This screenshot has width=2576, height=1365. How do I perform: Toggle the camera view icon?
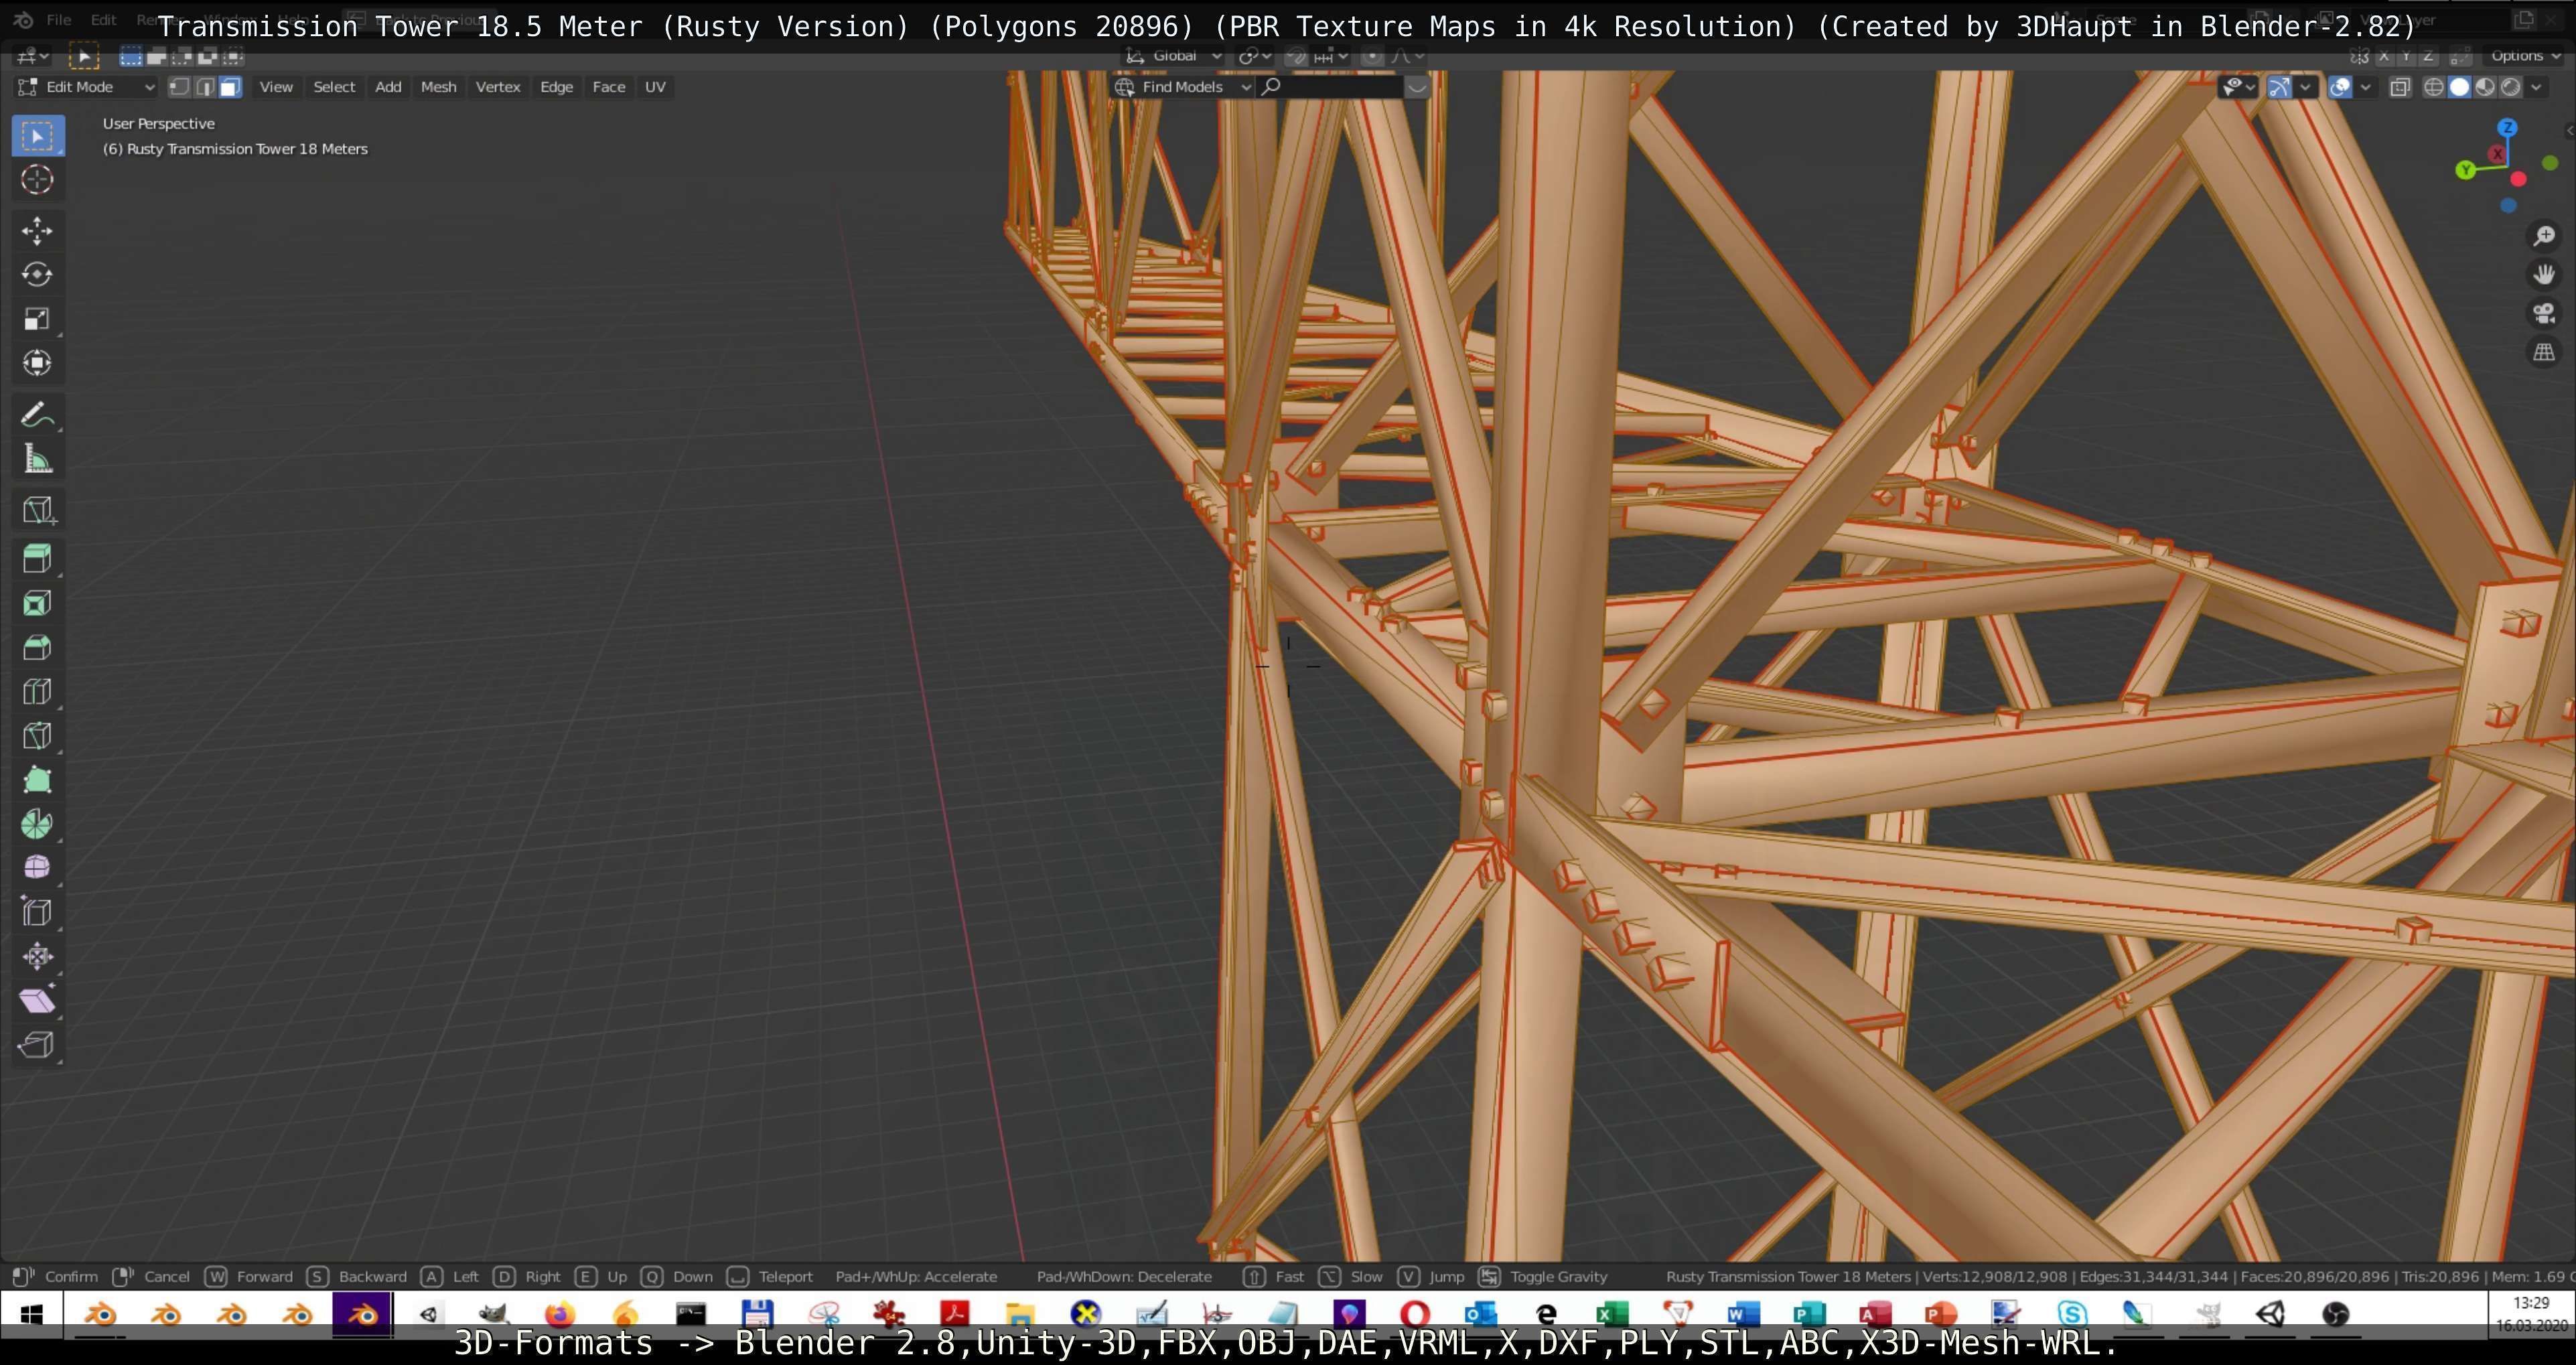(2544, 313)
